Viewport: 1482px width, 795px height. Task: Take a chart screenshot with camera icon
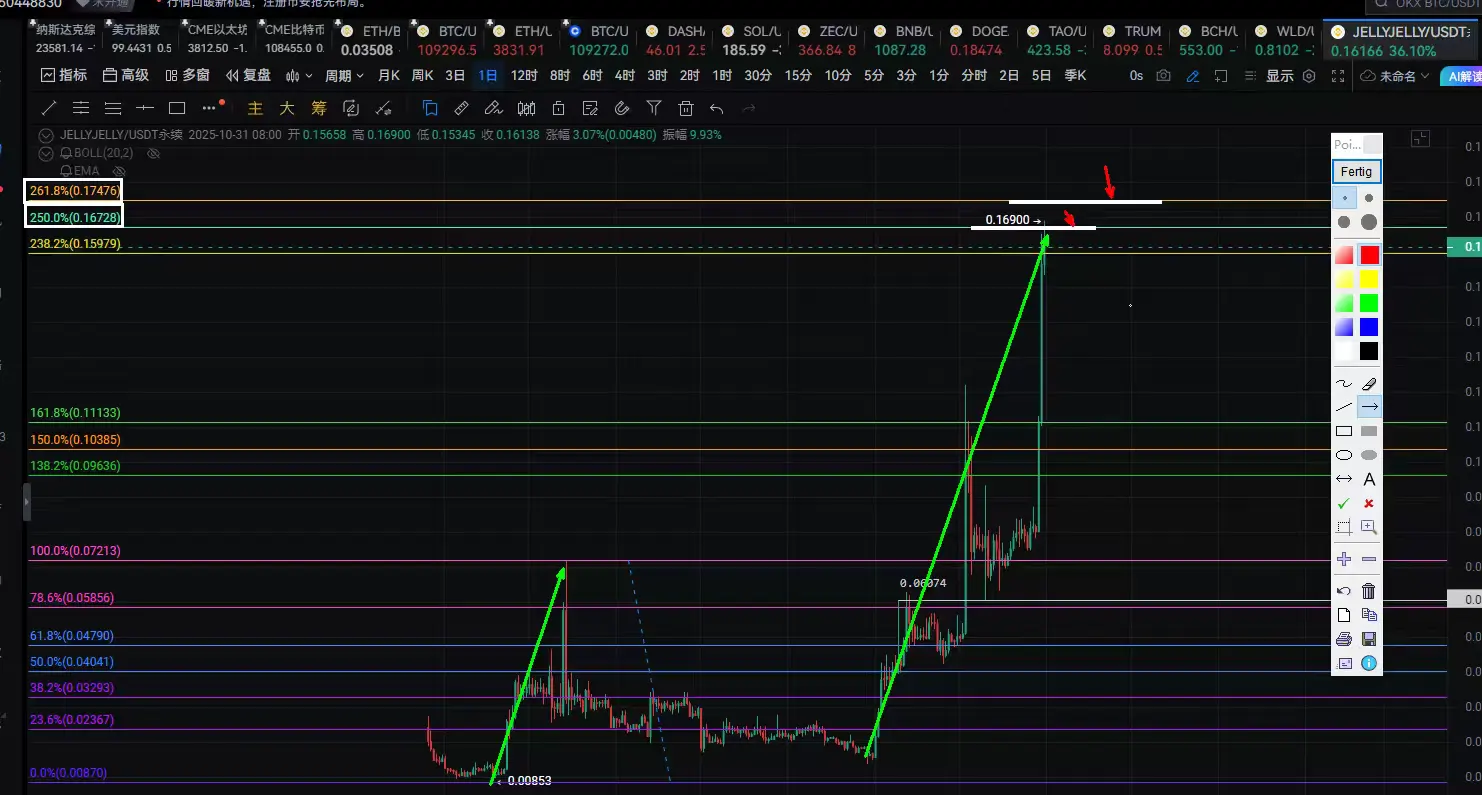coord(1163,75)
